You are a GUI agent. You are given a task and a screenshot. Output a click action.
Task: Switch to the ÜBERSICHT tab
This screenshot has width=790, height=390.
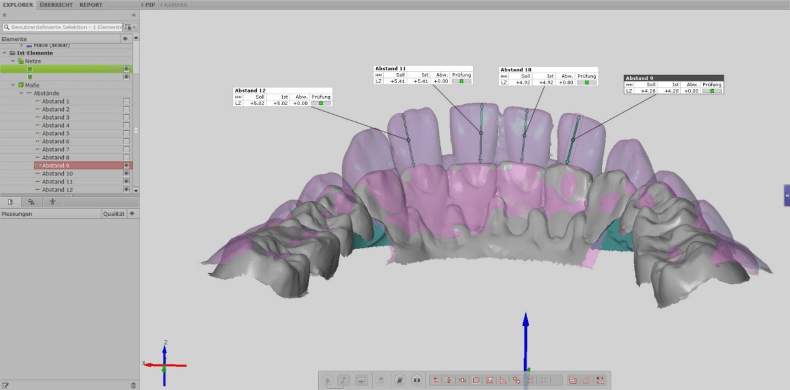pyautogui.click(x=56, y=5)
